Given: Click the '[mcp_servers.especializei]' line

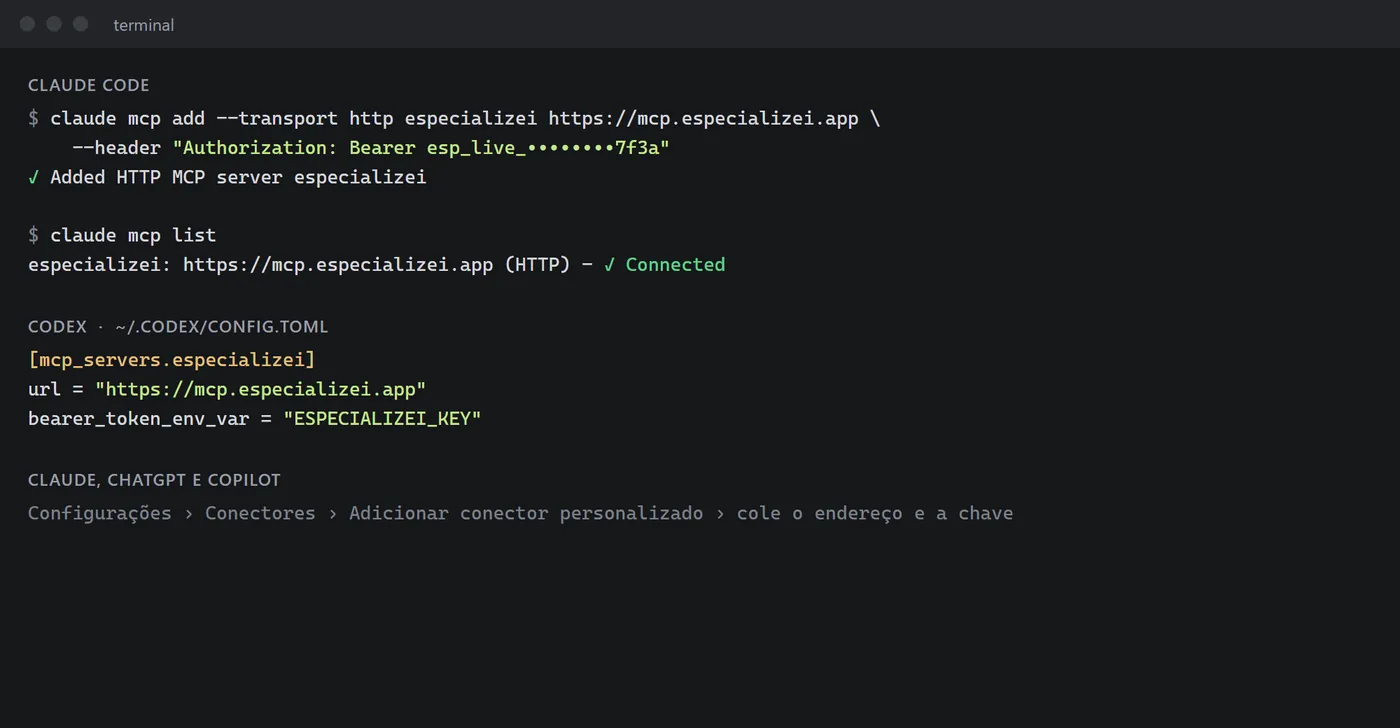Looking at the screenshot, I should point(171,359).
